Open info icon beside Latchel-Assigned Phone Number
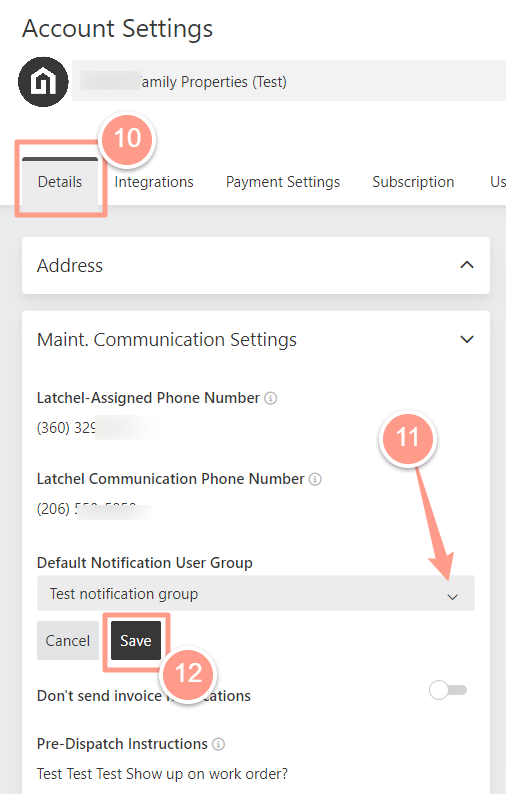 coord(271,398)
